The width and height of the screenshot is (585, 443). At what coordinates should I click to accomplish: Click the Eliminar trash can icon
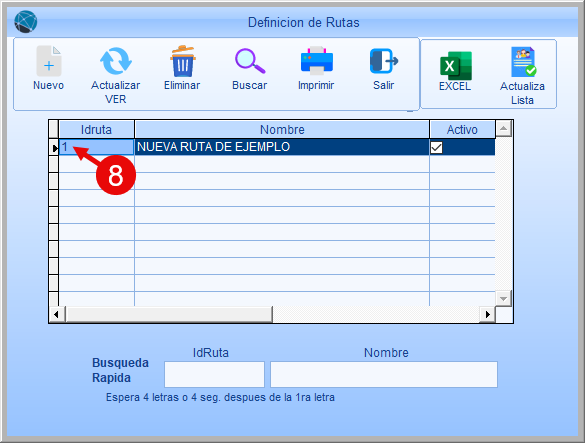[182, 61]
